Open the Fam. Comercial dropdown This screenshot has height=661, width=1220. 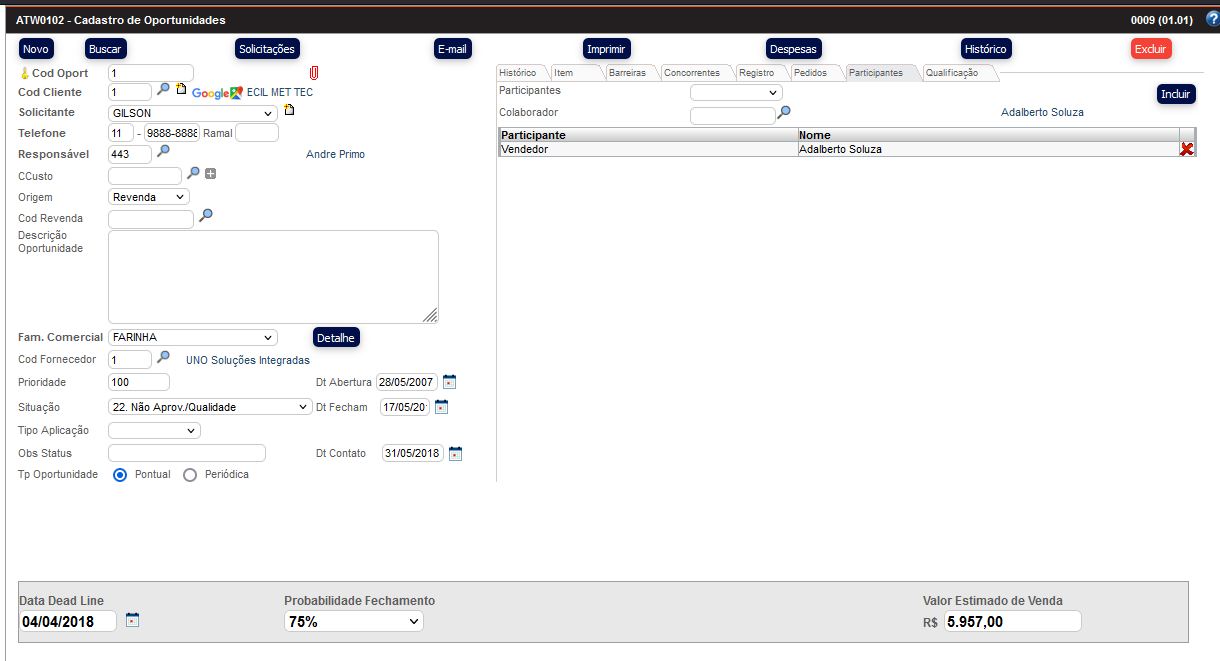click(x=192, y=338)
